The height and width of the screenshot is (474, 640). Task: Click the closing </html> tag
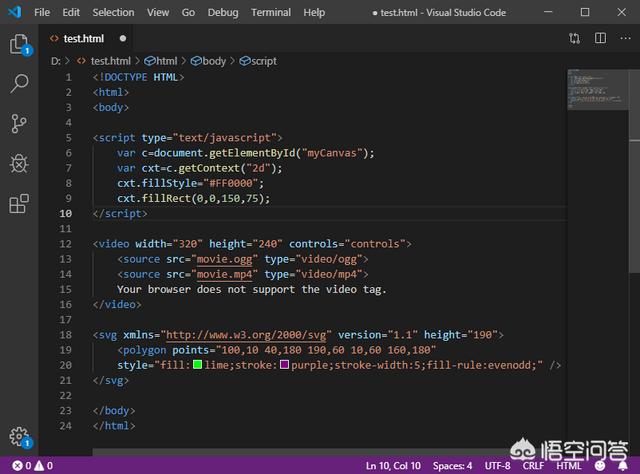click(114, 426)
